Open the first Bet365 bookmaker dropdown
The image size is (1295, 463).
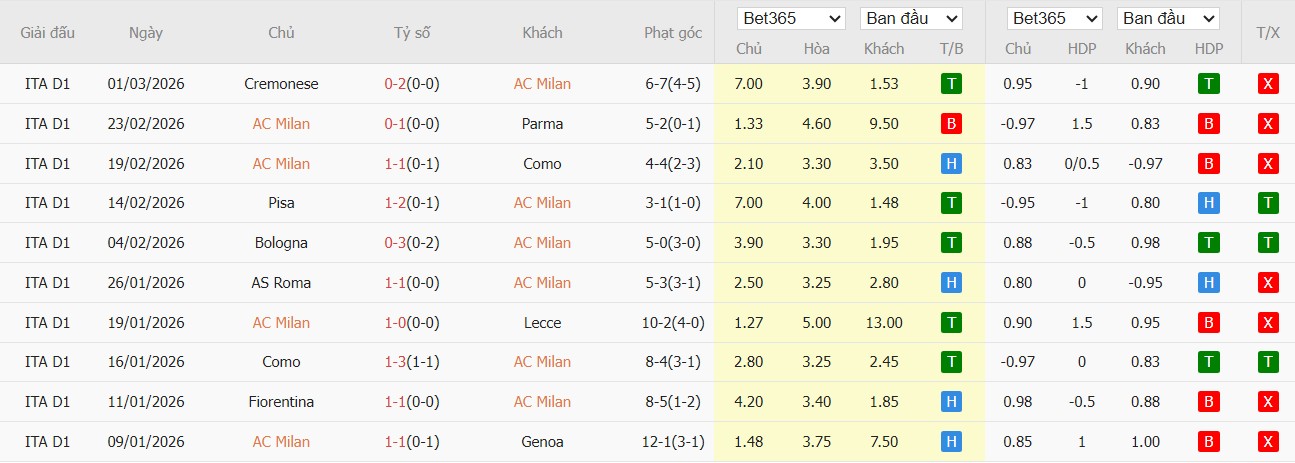[792, 19]
